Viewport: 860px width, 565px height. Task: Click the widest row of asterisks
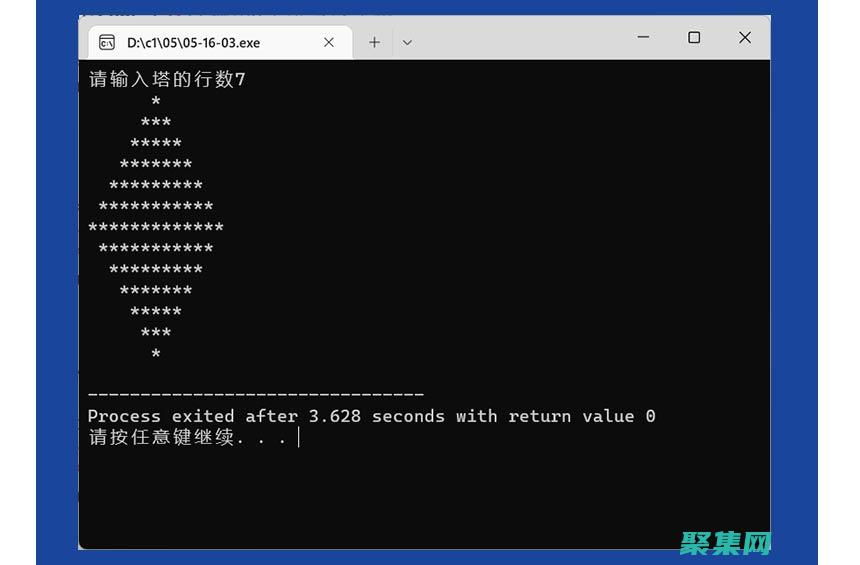click(155, 228)
